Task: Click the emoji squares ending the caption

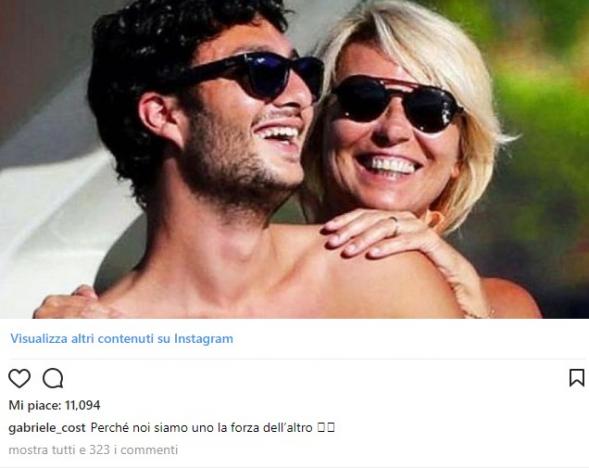Action: [x=326, y=427]
